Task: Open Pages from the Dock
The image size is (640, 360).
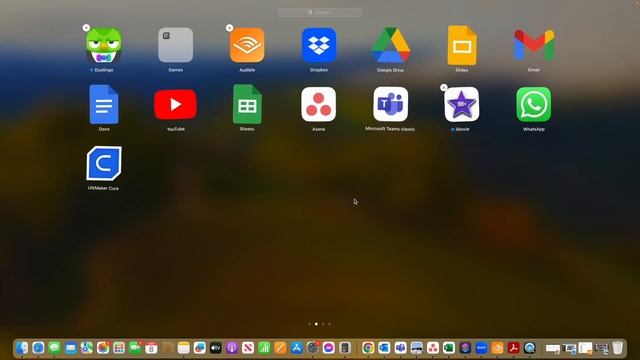Action: 280,348
